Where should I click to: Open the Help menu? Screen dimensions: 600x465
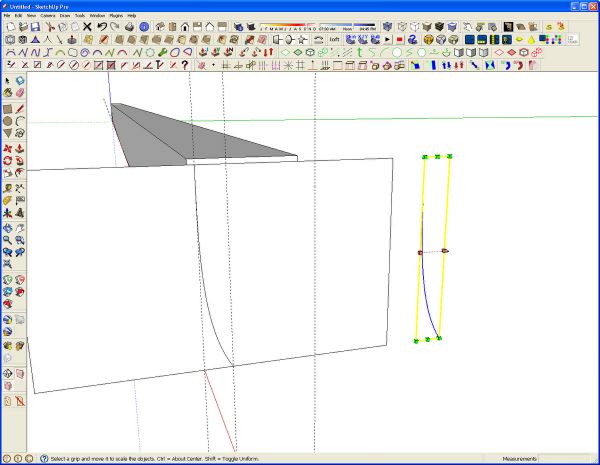[132, 16]
